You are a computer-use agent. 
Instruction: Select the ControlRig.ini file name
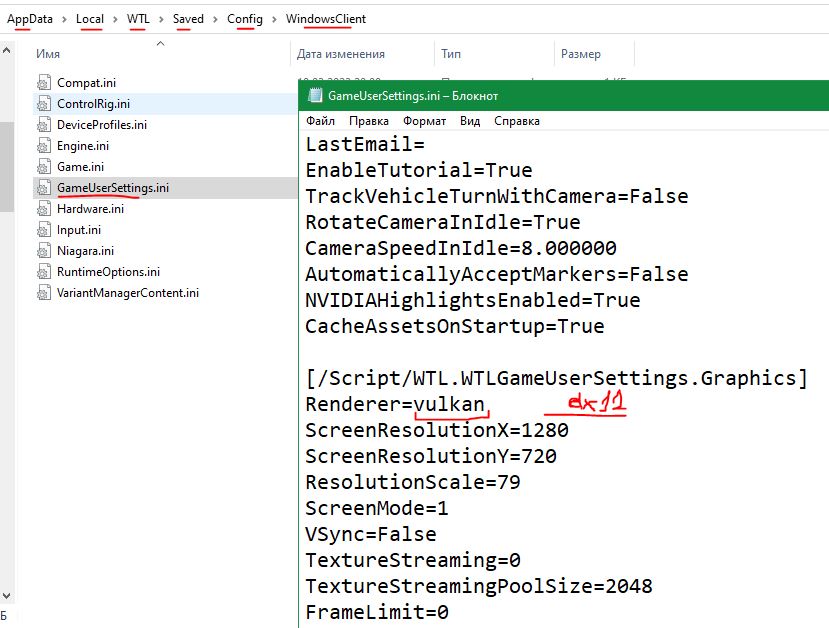94,104
